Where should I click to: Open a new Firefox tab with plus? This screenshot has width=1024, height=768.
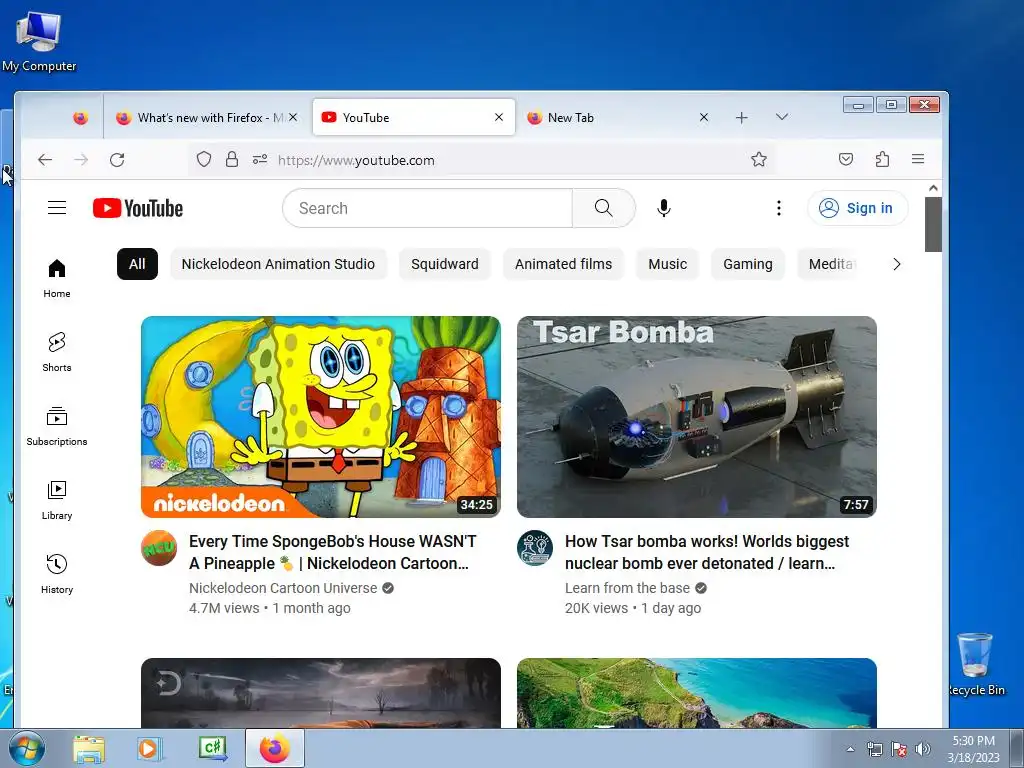tap(741, 118)
